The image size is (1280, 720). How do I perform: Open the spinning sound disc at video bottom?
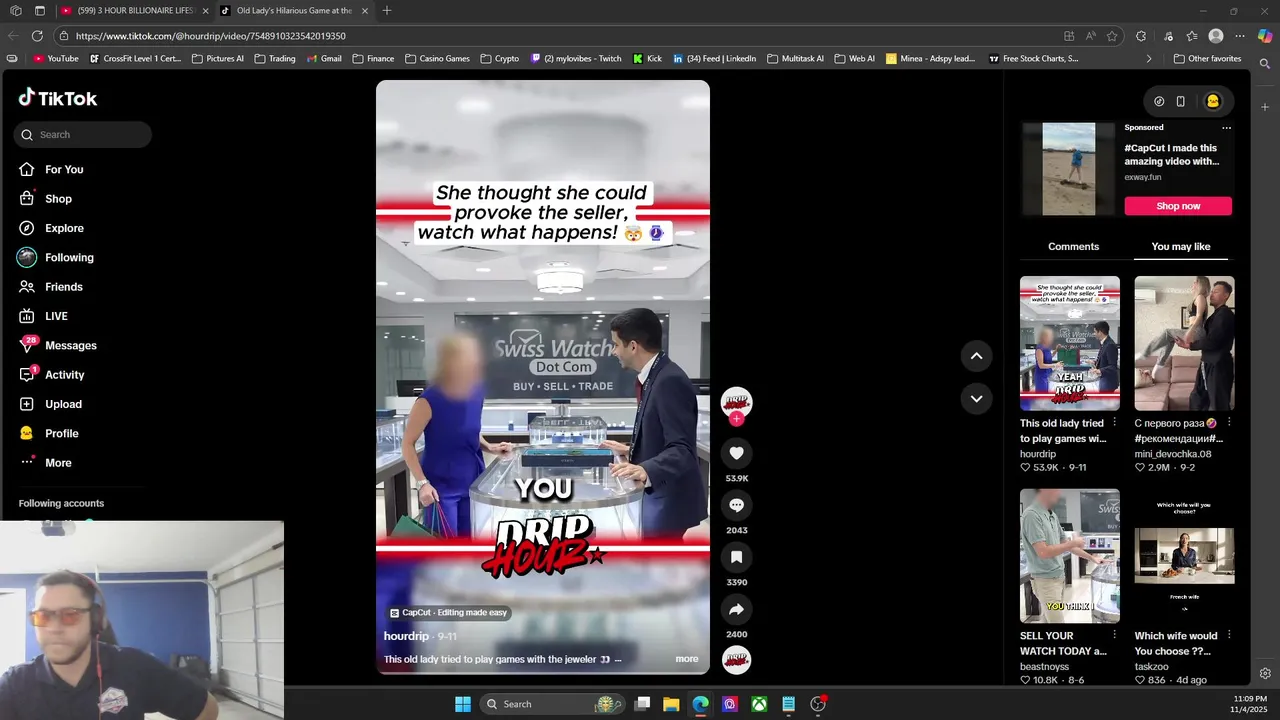(736, 660)
